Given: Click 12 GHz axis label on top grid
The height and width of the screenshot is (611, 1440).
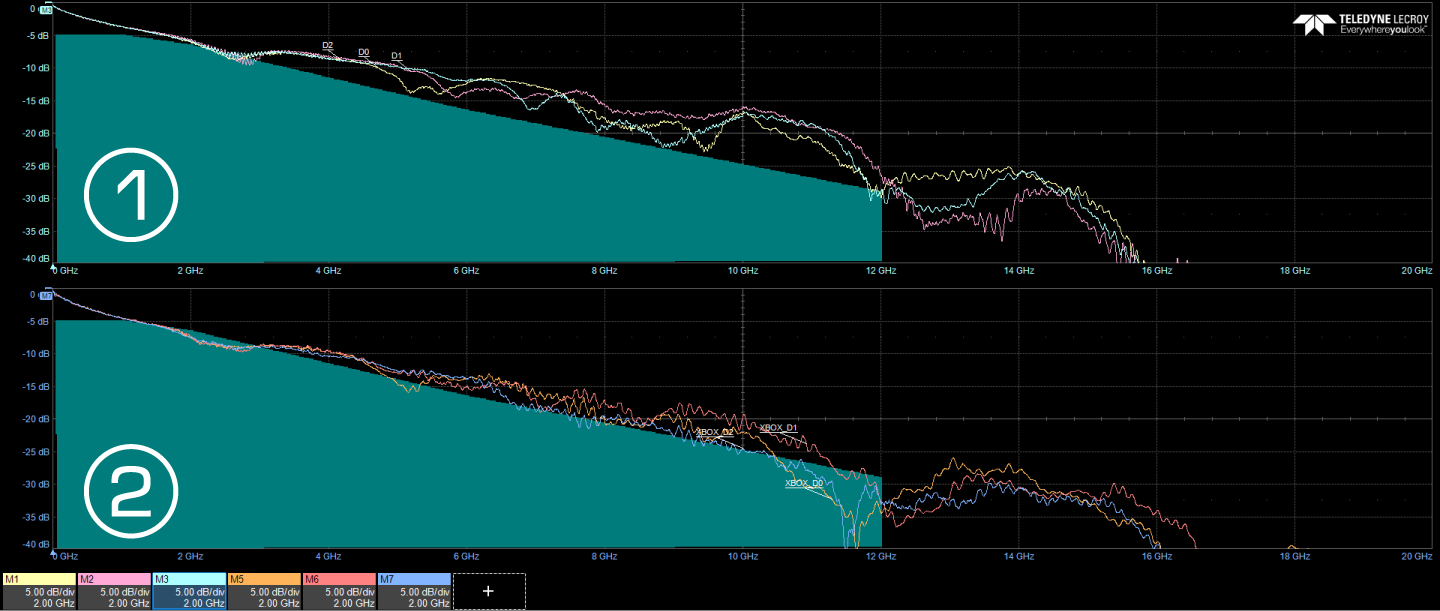Looking at the screenshot, I should pyautogui.click(x=880, y=271).
